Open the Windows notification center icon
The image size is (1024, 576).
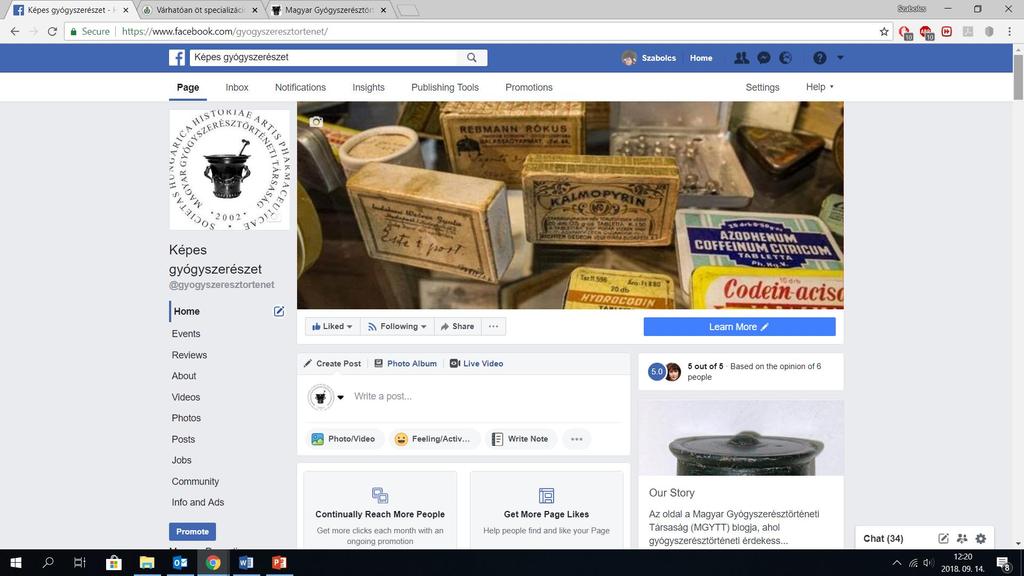coord(1004,563)
